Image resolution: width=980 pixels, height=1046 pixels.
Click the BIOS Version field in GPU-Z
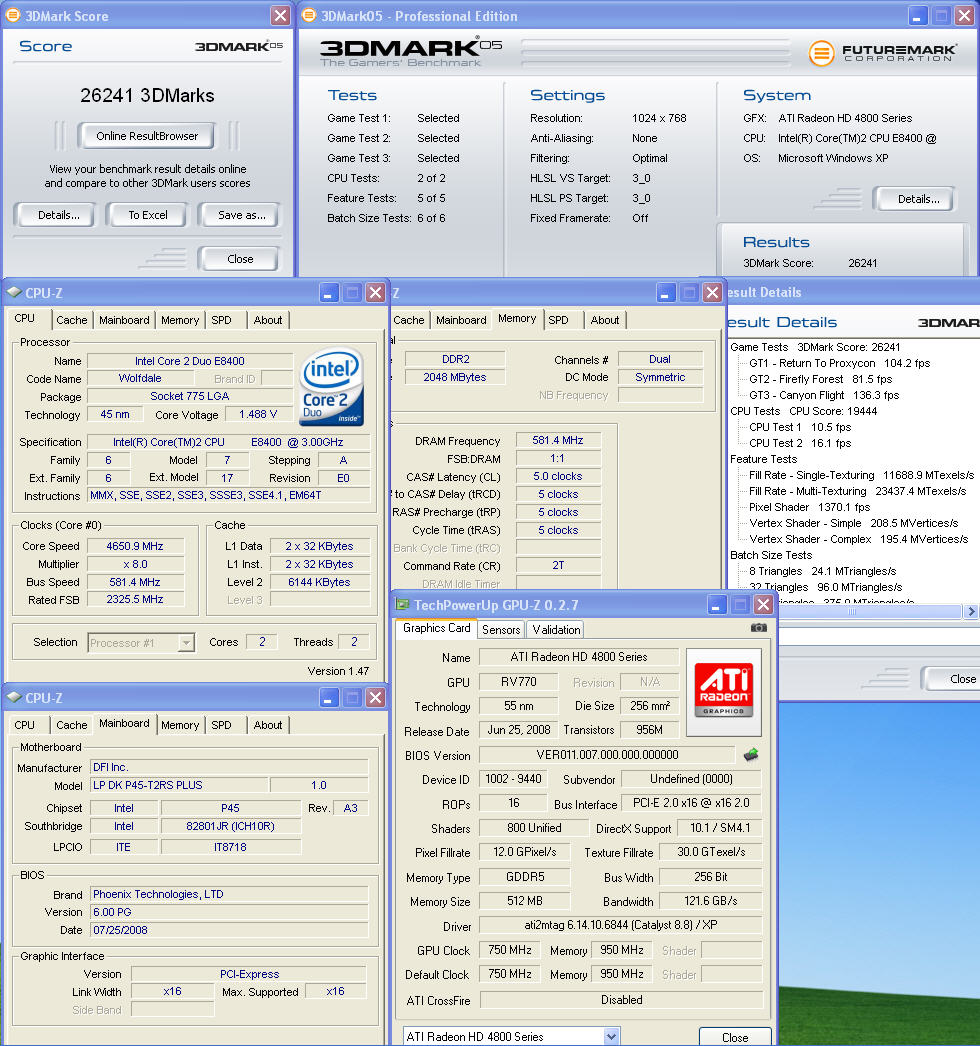click(607, 754)
